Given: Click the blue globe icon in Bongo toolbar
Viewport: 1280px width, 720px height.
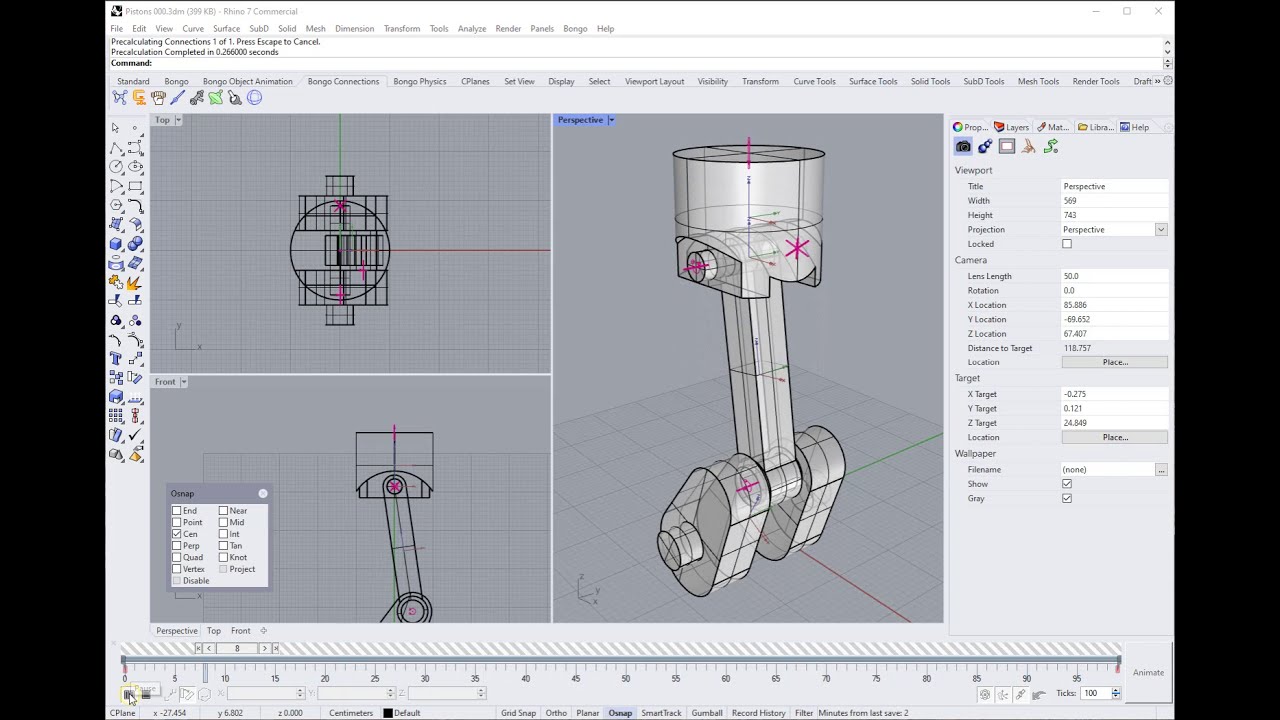Looking at the screenshot, I should pos(254,97).
